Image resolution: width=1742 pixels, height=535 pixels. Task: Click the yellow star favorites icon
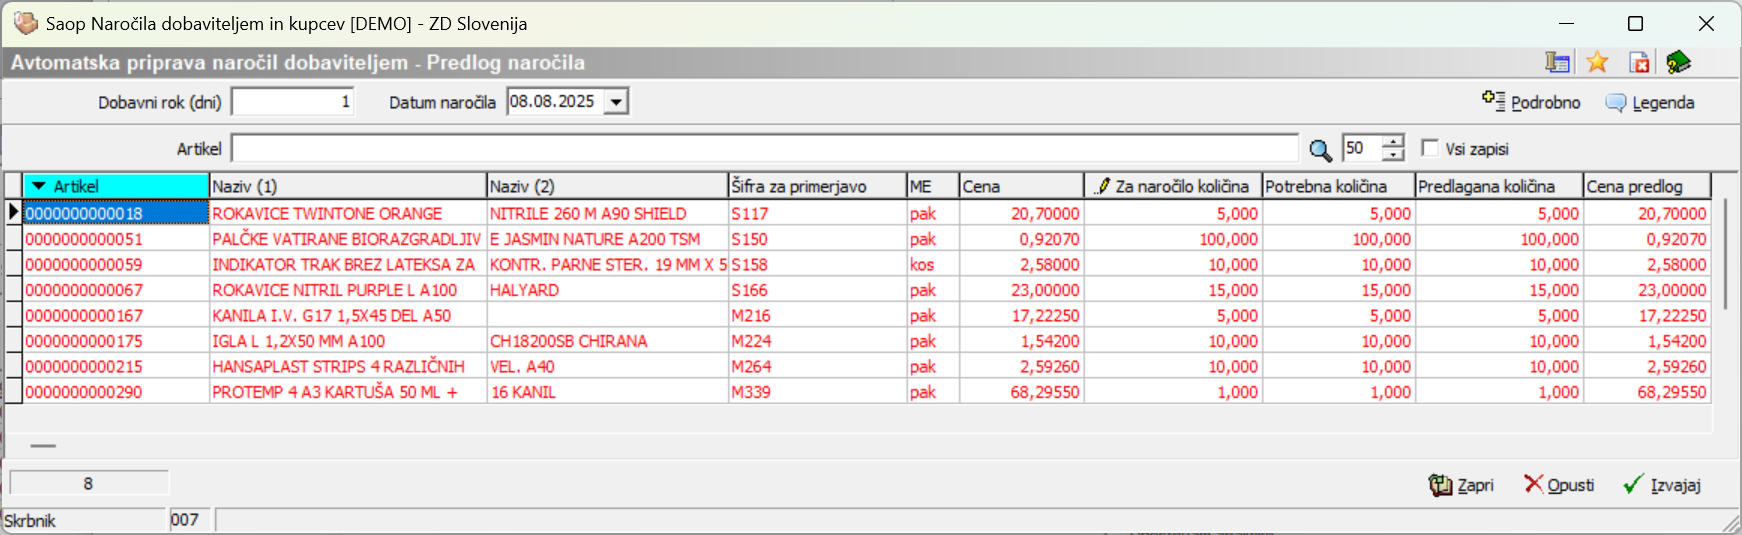[1597, 62]
